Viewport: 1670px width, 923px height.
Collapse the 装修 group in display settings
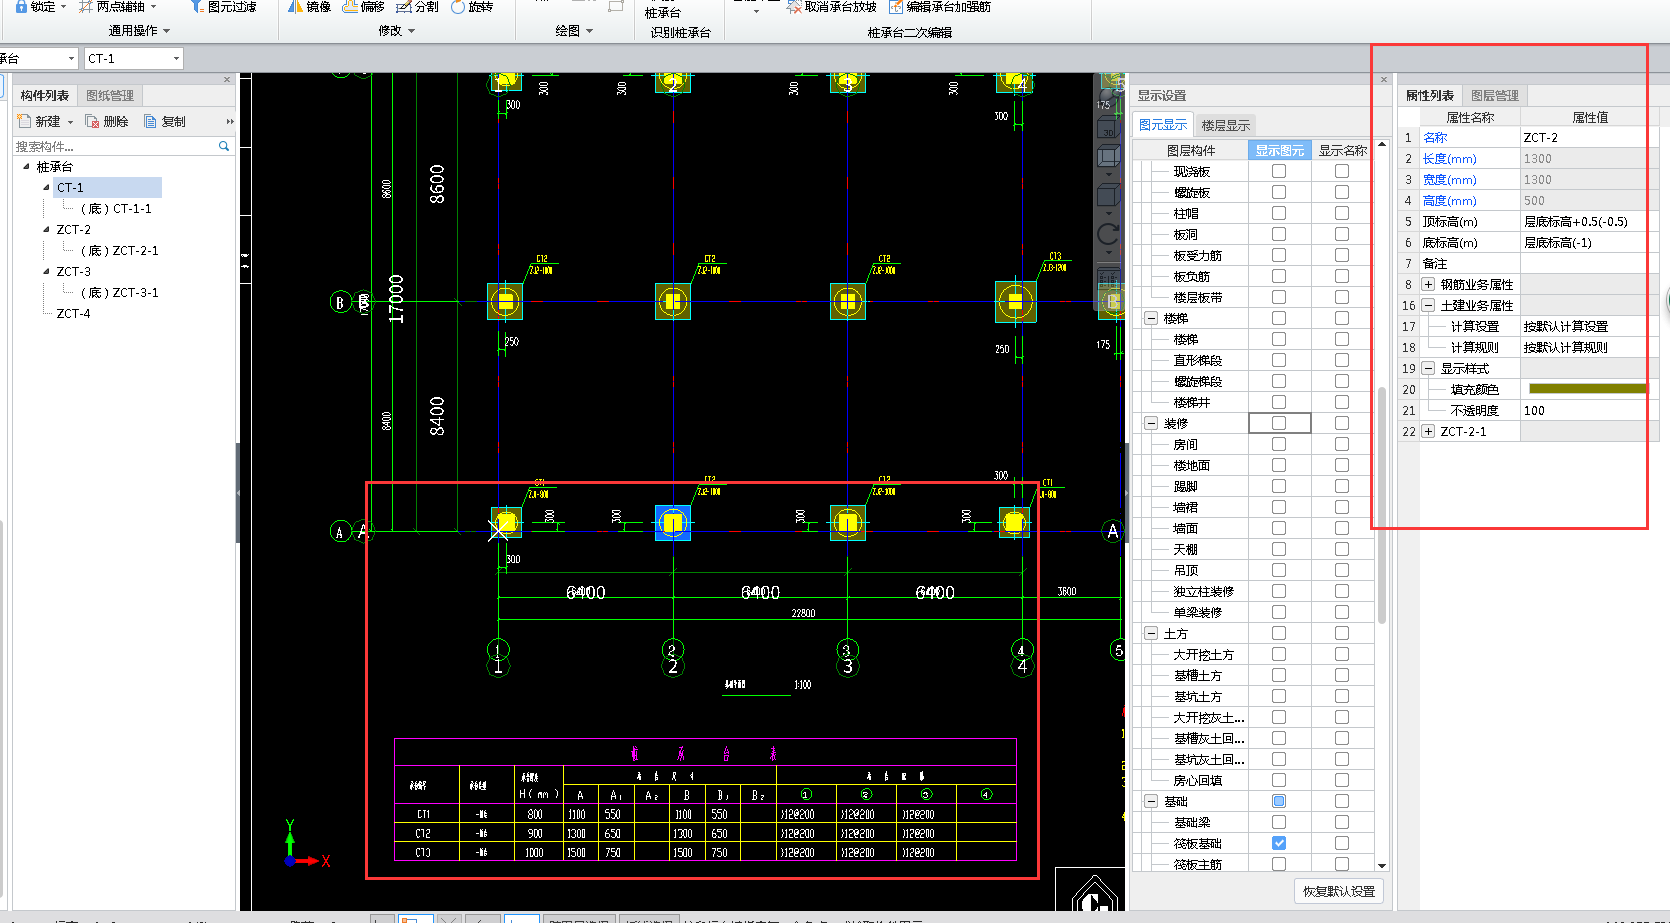point(1151,423)
